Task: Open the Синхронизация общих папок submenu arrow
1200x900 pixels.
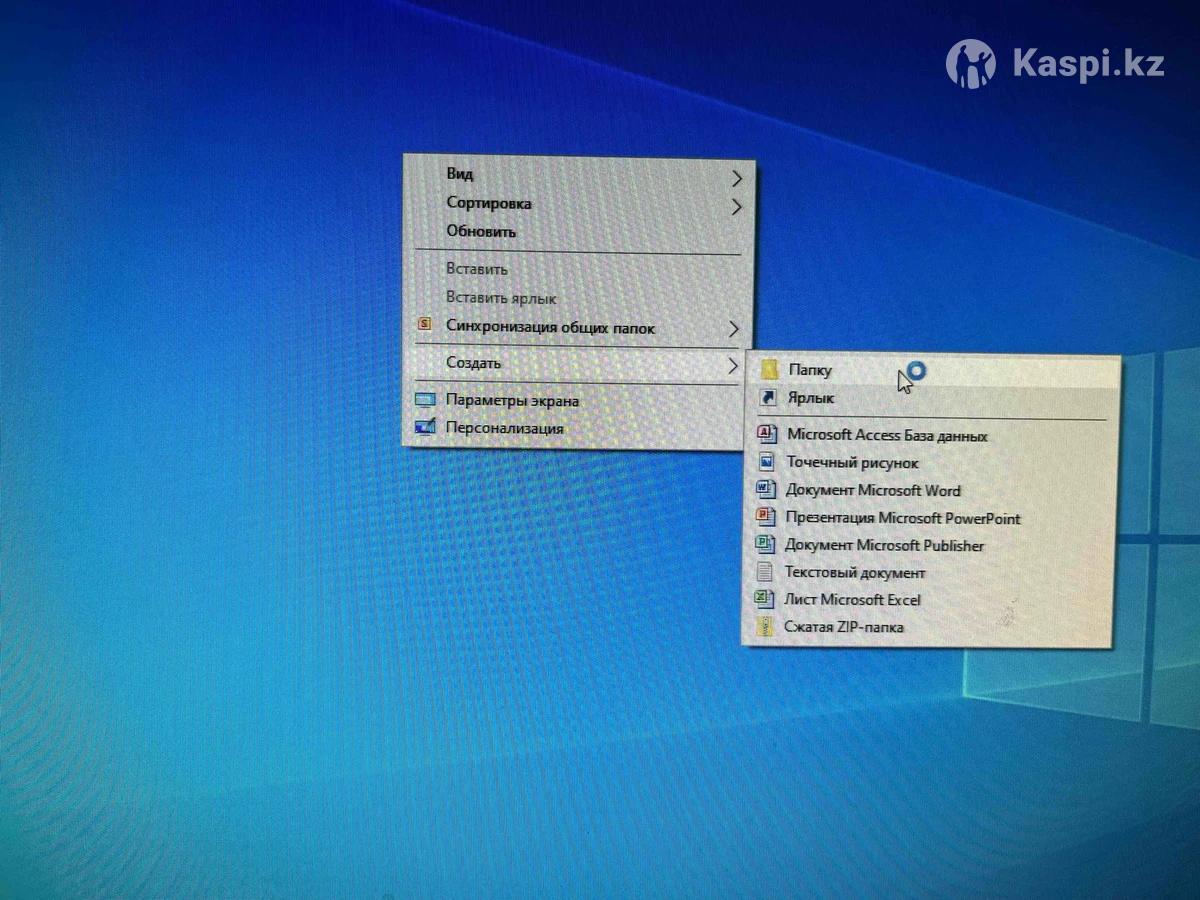Action: point(734,329)
